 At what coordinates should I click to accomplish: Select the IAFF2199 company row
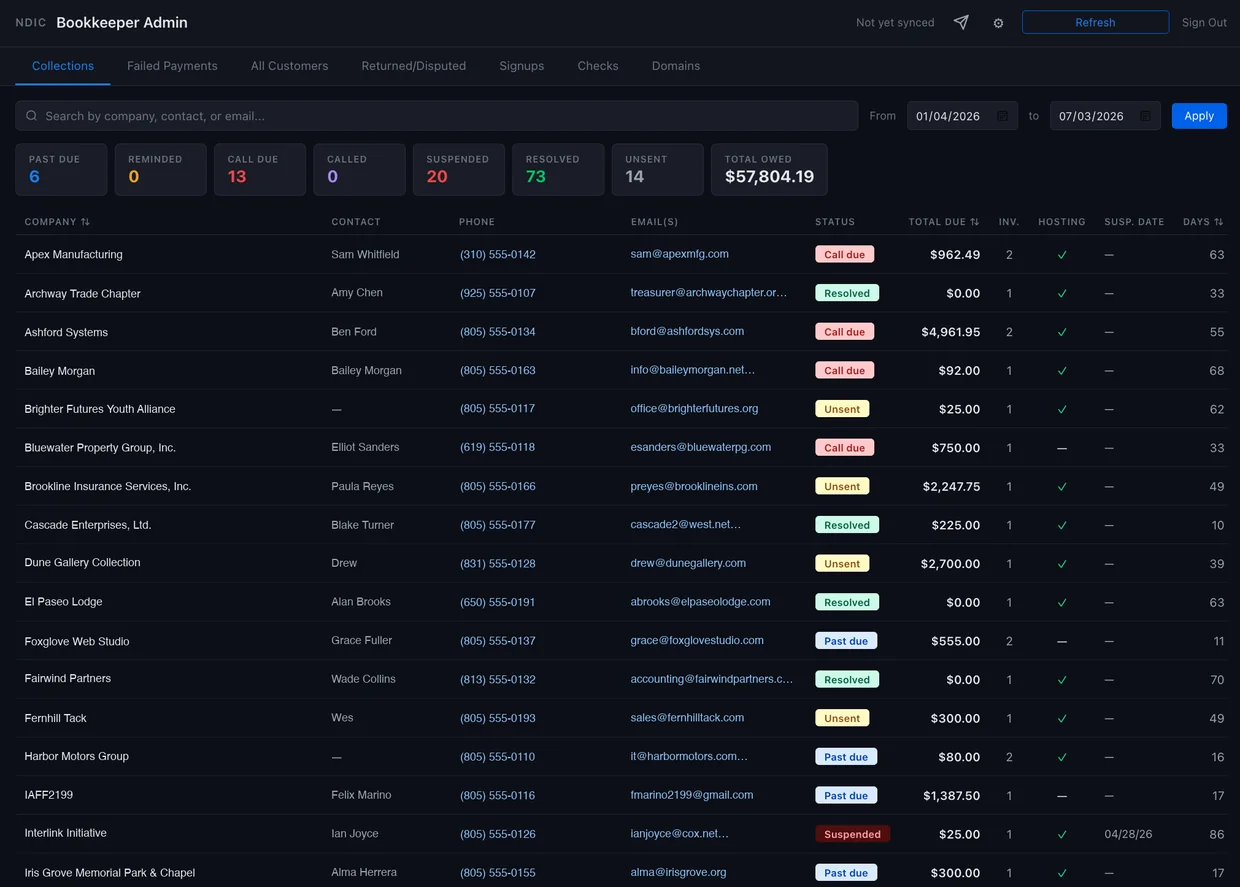pos(621,796)
